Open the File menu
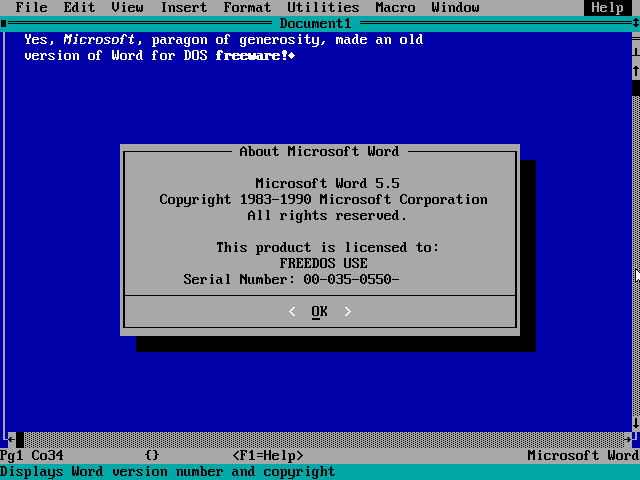Image resolution: width=640 pixels, height=480 pixels. coord(31,7)
